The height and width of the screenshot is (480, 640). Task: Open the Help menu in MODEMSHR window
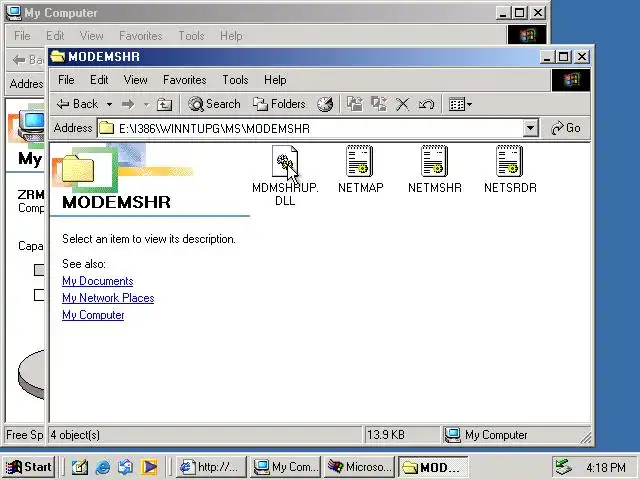tap(275, 80)
